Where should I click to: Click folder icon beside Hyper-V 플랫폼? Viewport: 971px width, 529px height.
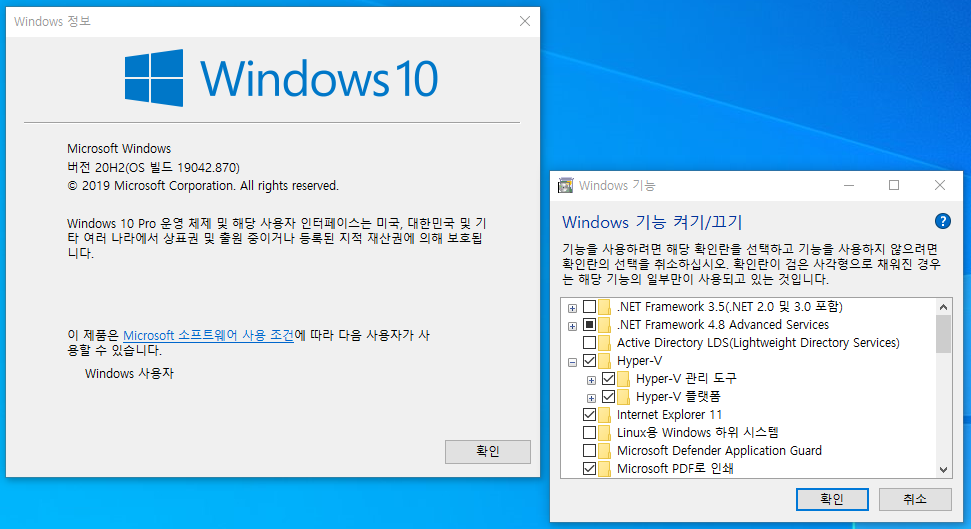coord(624,396)
